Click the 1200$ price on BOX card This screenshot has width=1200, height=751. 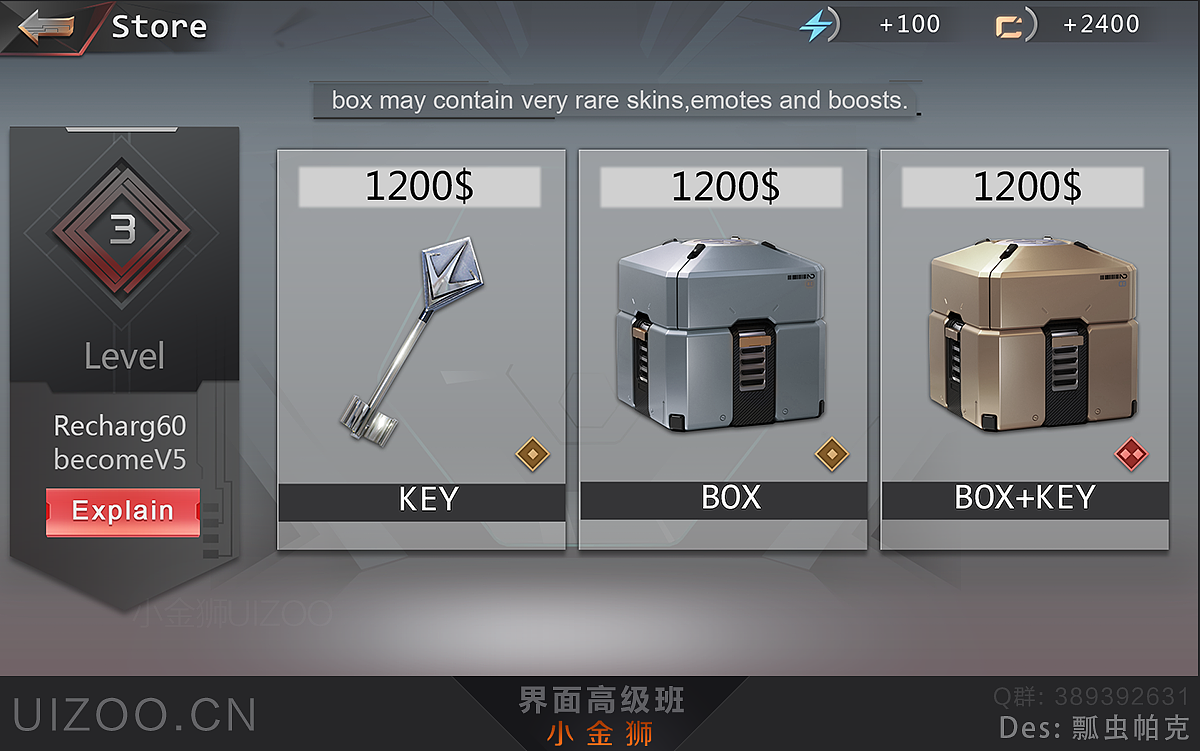click(x=721, y=187)
